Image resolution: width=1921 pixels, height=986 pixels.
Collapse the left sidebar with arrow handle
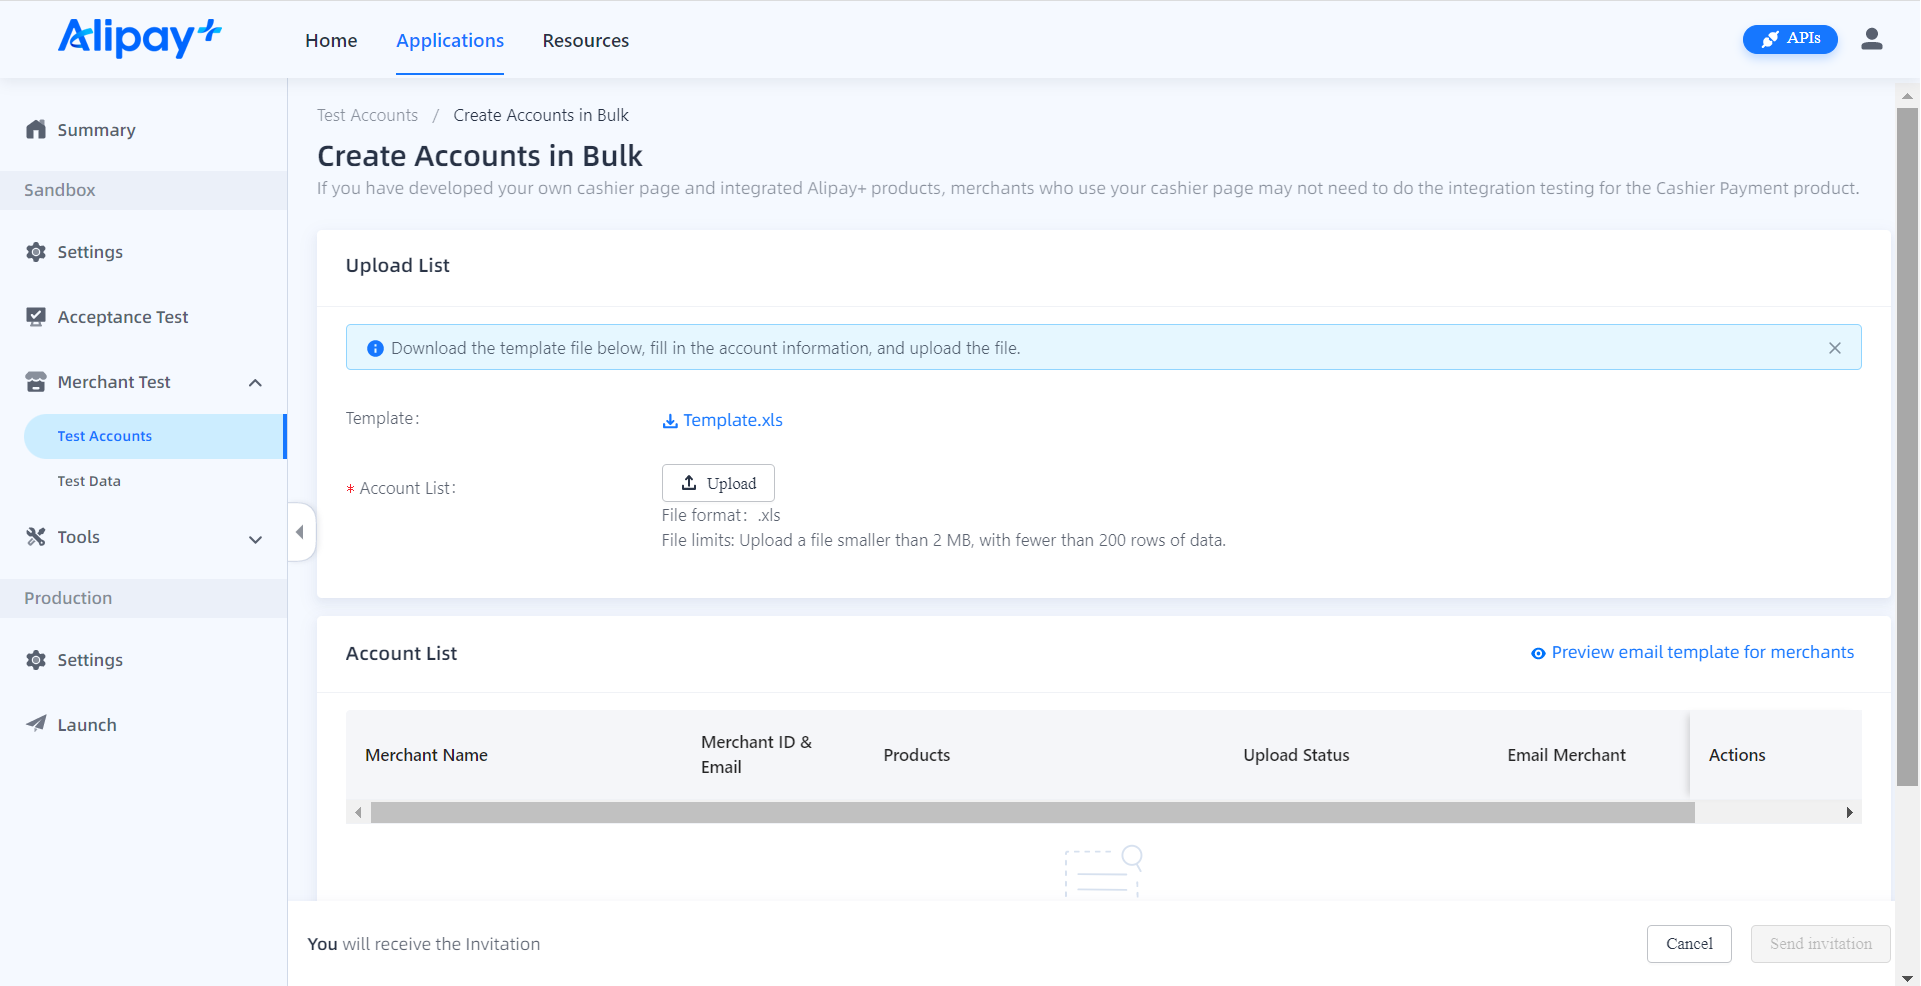(x=300, y=532)
